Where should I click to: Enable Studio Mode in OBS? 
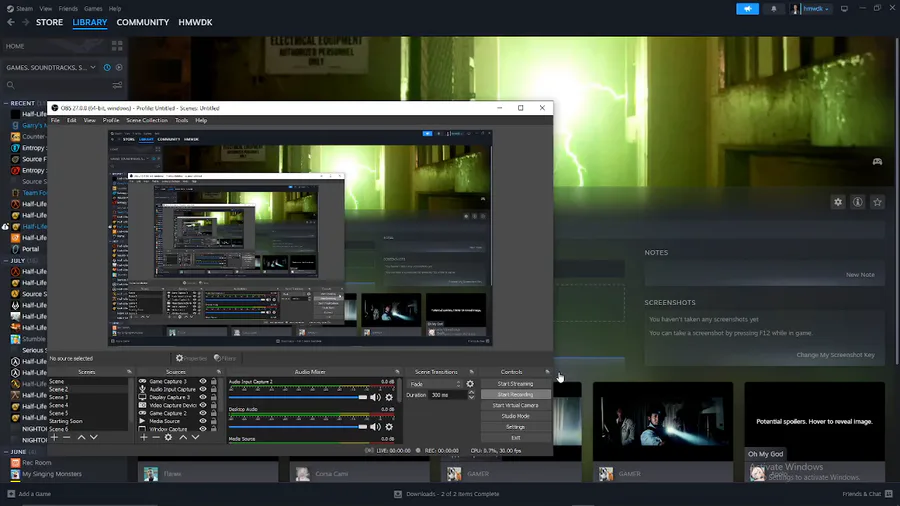coord(515,416)
